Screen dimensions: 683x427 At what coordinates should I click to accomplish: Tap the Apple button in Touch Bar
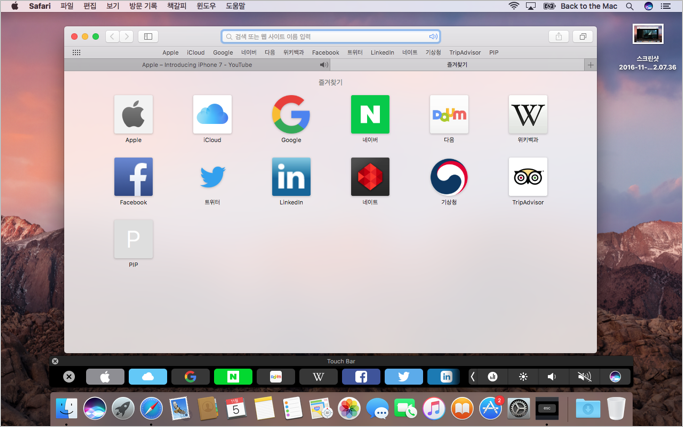[x=105, y=376]
